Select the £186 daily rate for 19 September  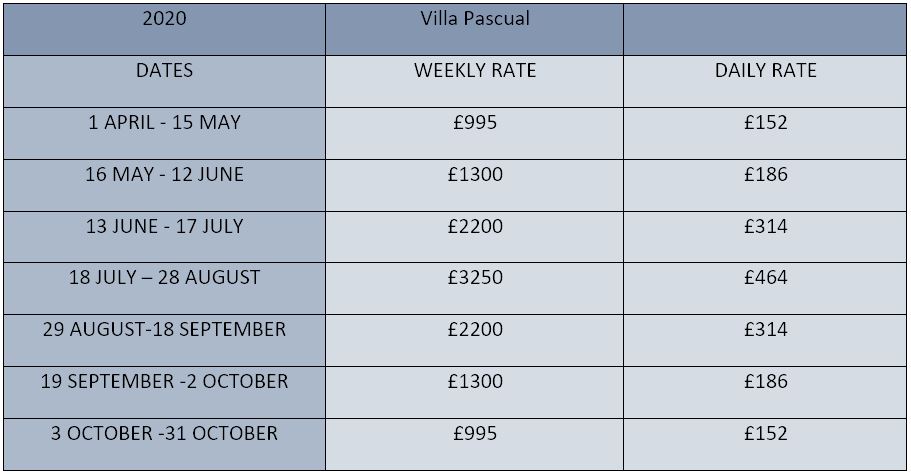coord(765,382)
